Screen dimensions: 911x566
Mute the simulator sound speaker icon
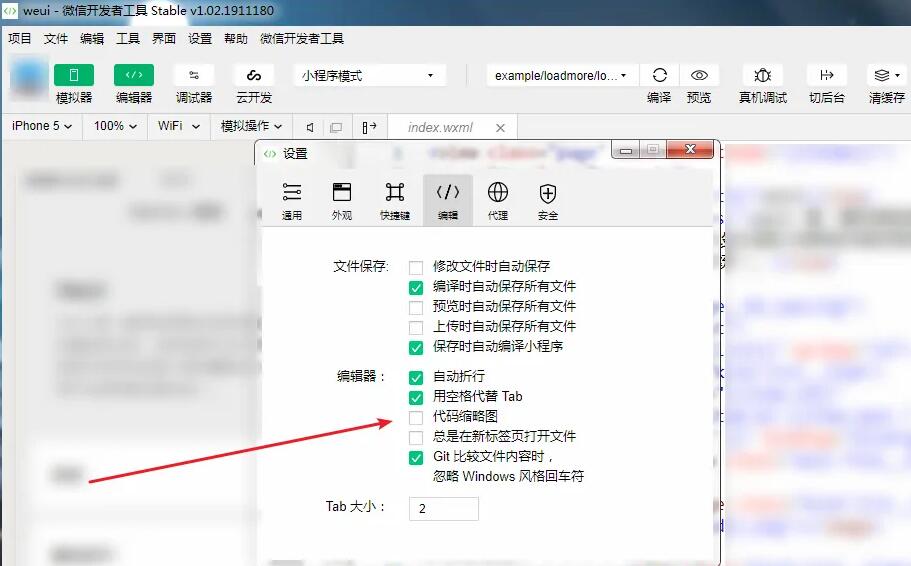310,127
